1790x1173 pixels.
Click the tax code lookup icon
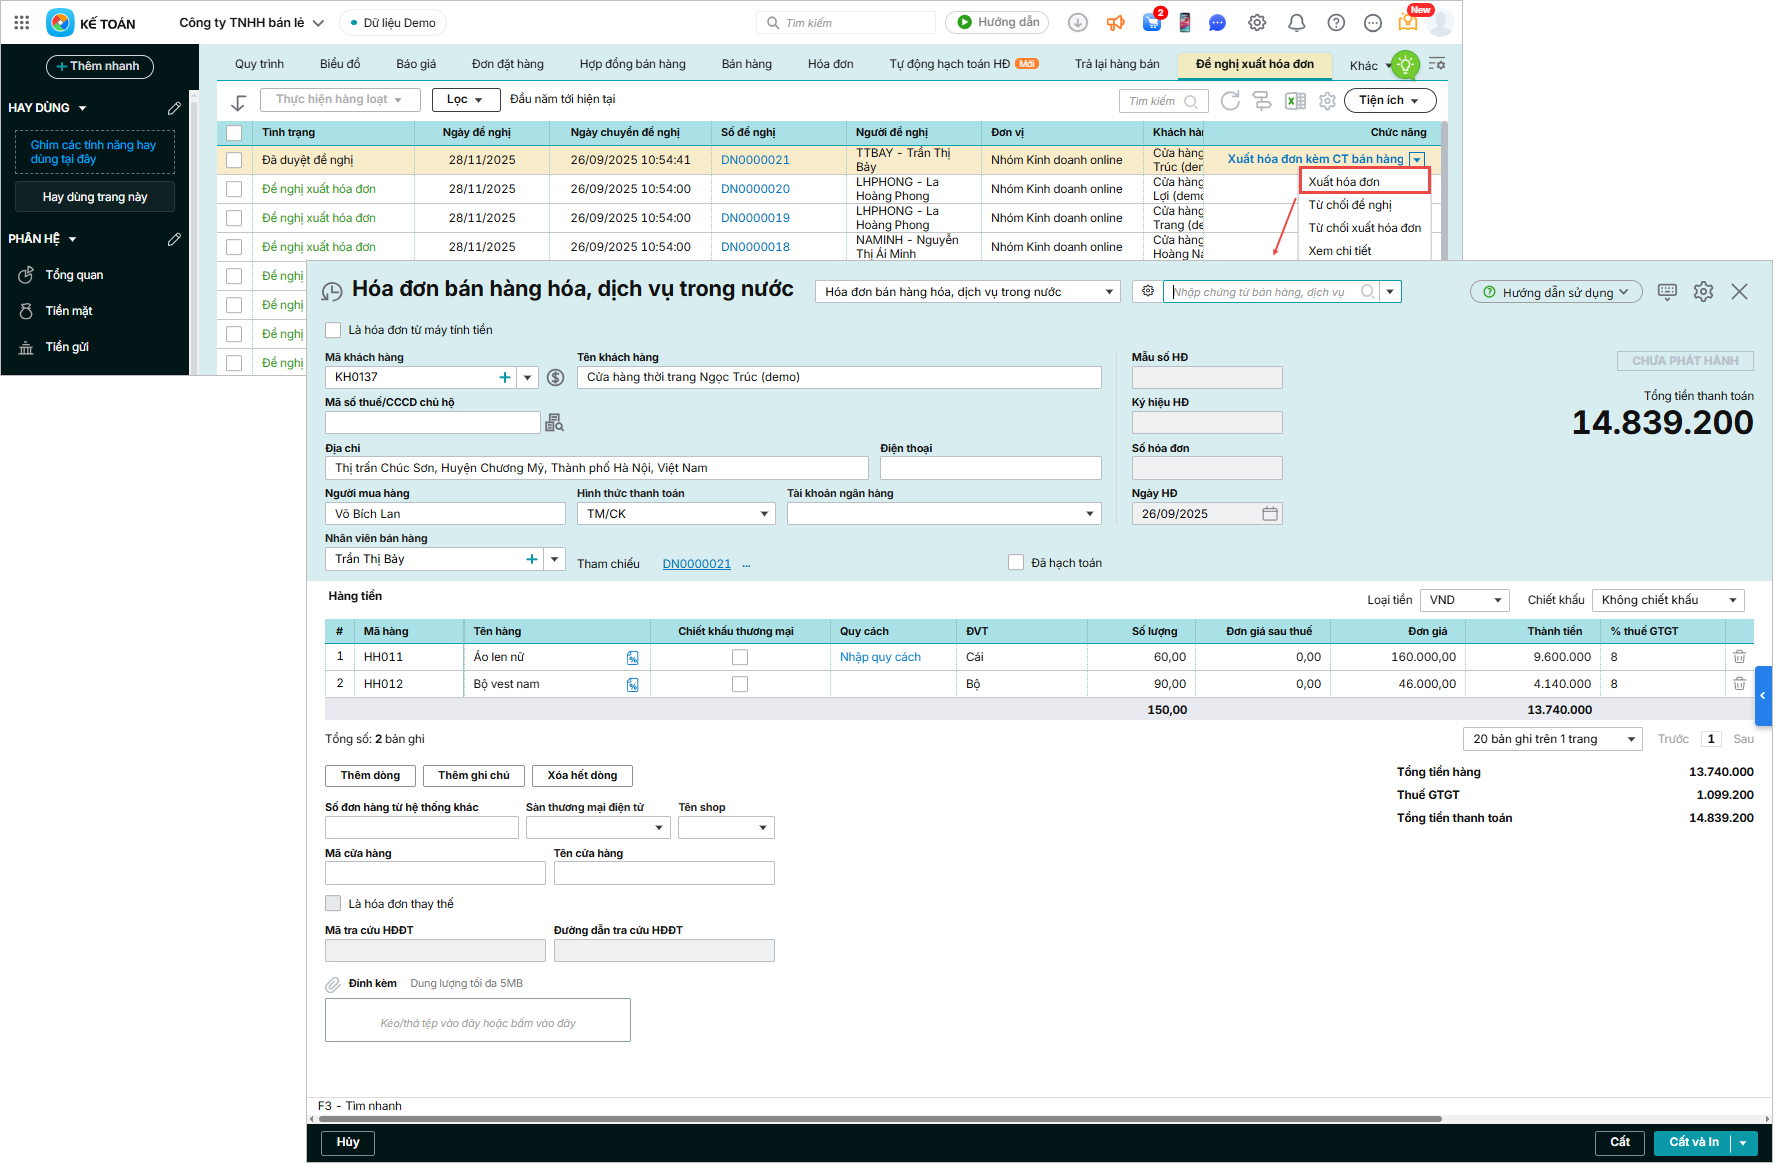click(554, 423)
